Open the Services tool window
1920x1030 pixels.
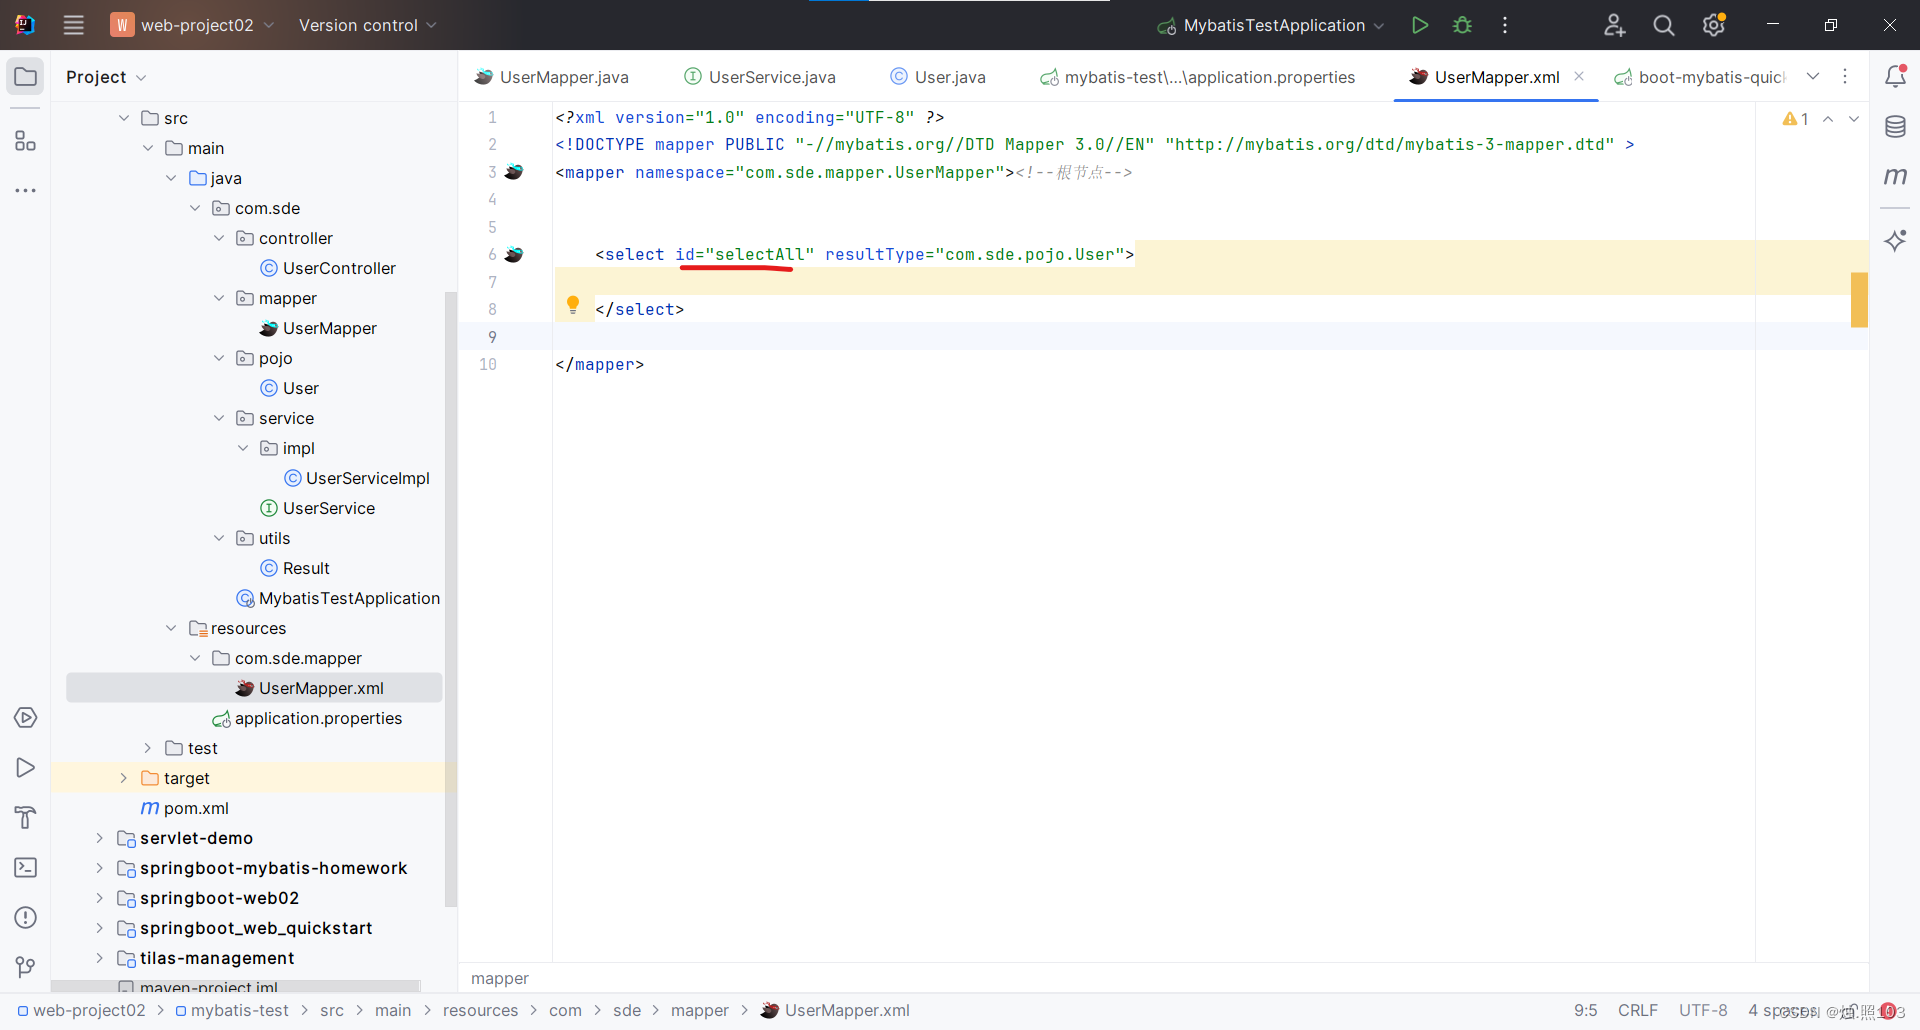(25, 718)
